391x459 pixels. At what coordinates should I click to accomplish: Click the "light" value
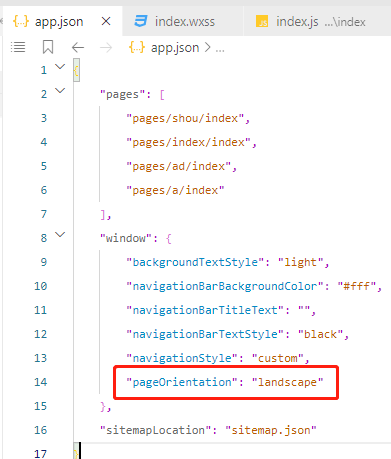(300, 262)
